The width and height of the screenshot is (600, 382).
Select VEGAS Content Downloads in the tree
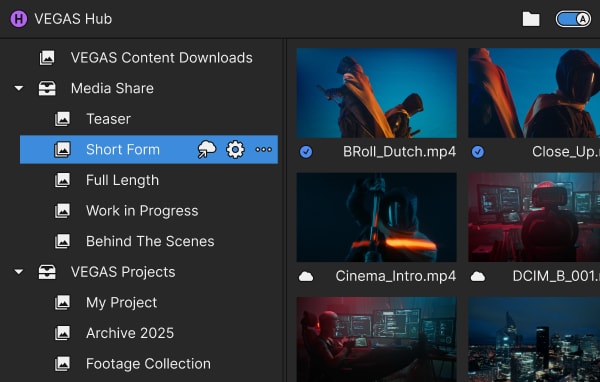coord(161,58)
